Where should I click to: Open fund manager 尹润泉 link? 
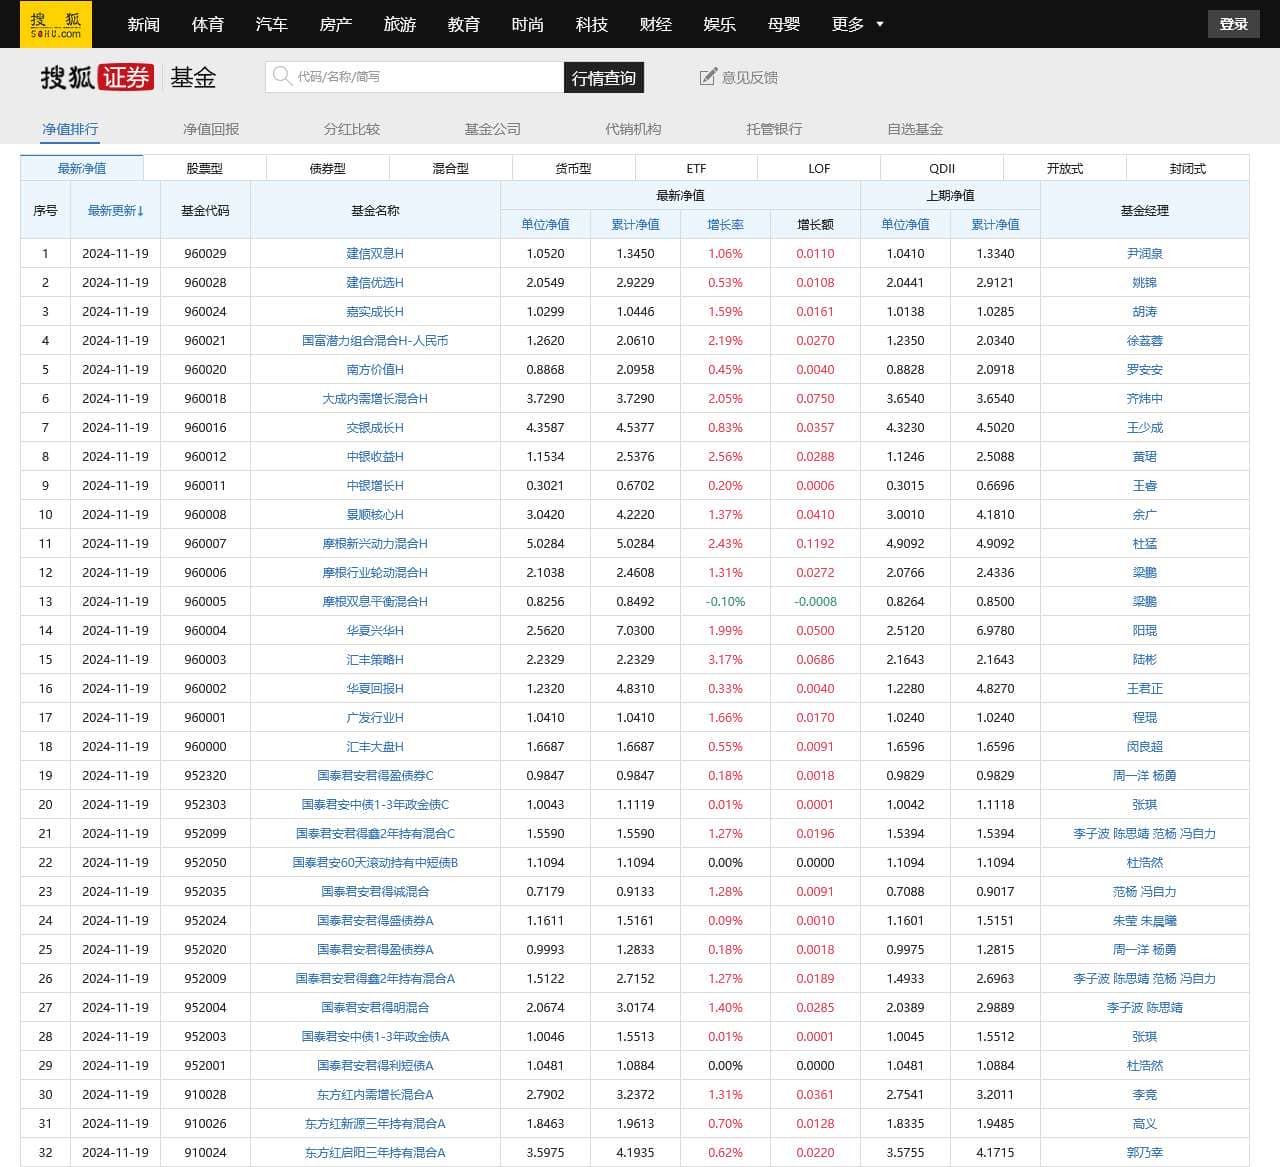coord(1144,254)
